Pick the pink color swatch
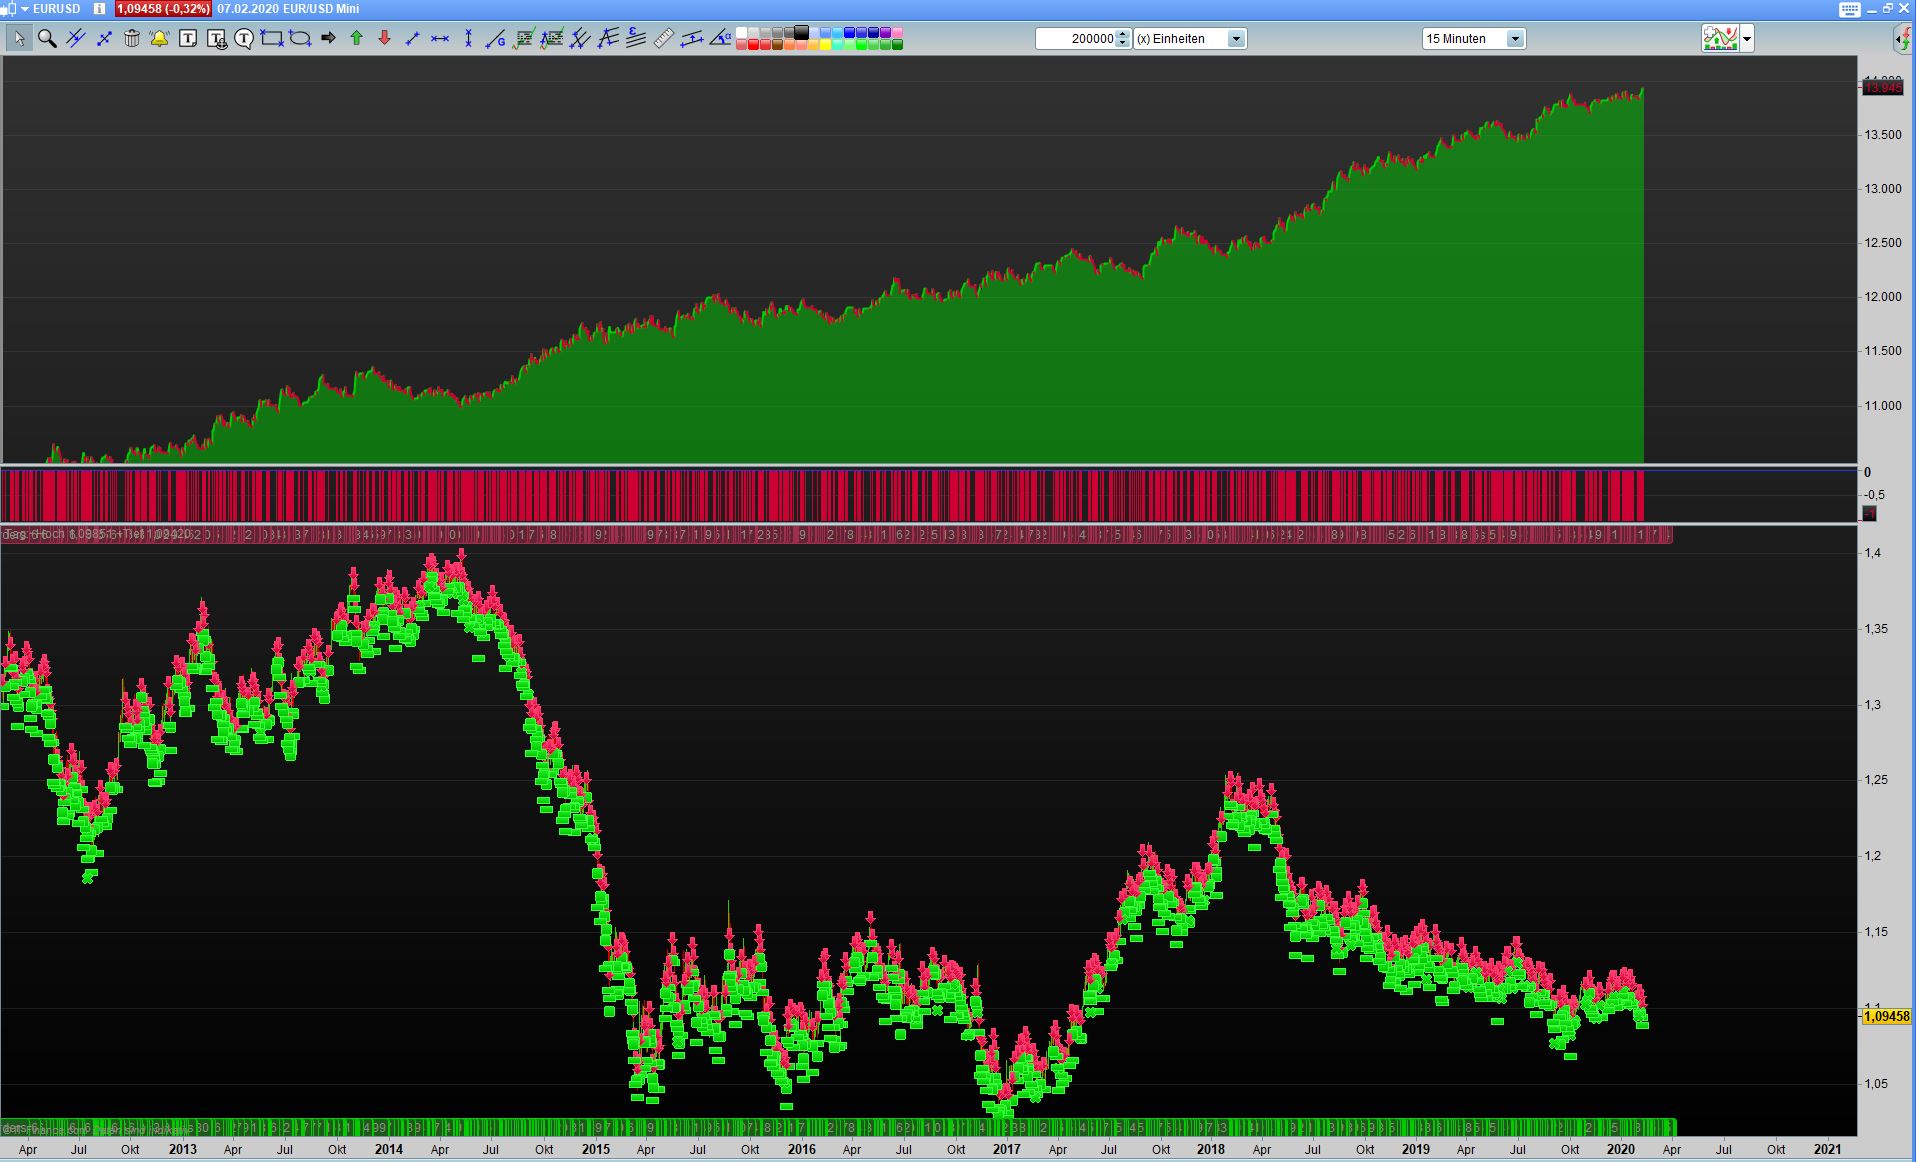 pos(897,33)
